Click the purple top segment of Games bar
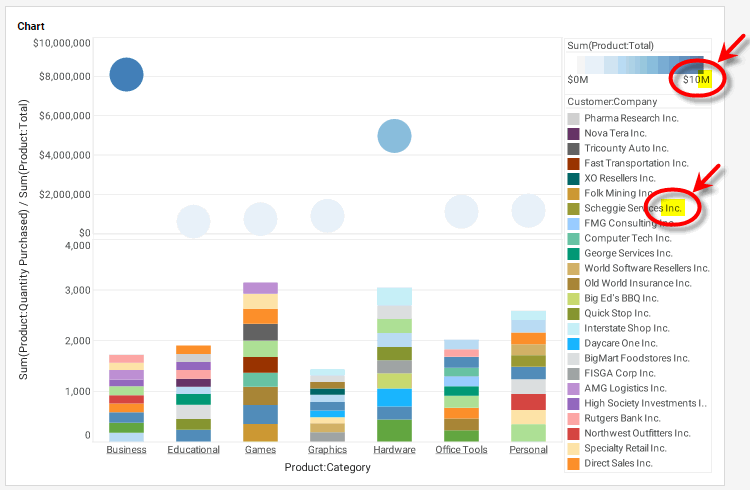Image resolution: width=750 pixels, height=490 pixels. tap(260, 288)
